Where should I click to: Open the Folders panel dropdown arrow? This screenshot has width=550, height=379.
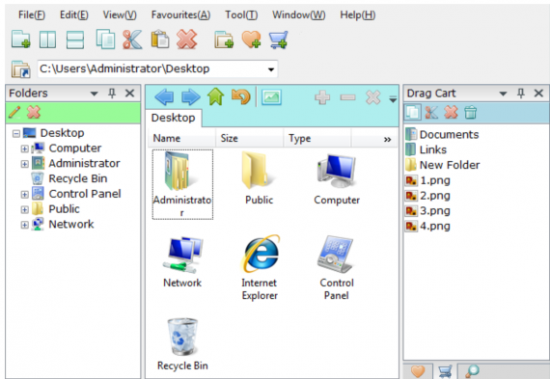pyautogui.click(x=94, y=93)
